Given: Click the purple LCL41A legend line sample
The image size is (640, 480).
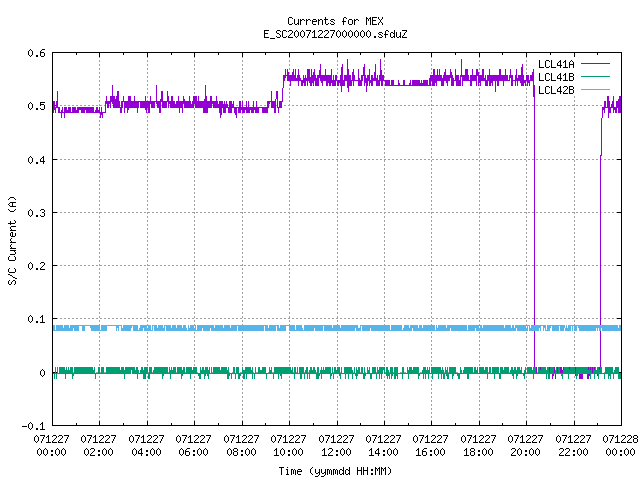Looking at the screenshot, I should pos(595,64).
